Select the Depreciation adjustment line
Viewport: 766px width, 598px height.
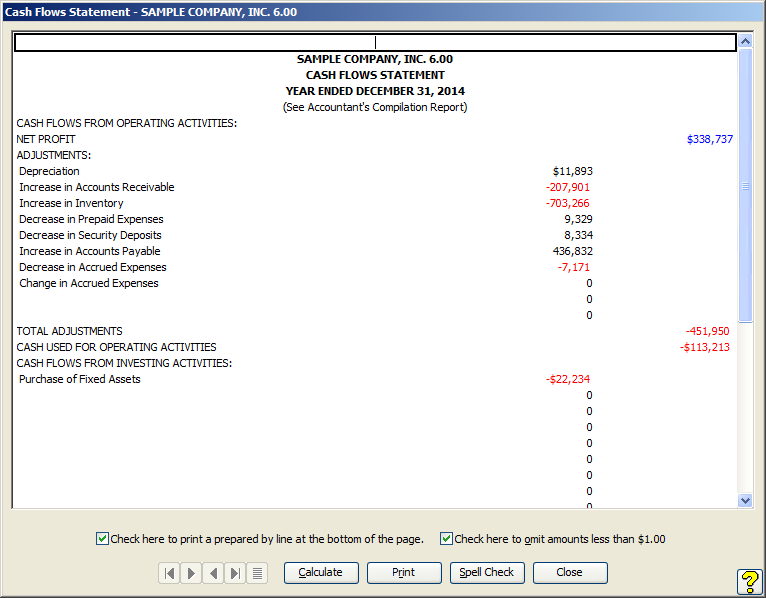click(49, 171)
